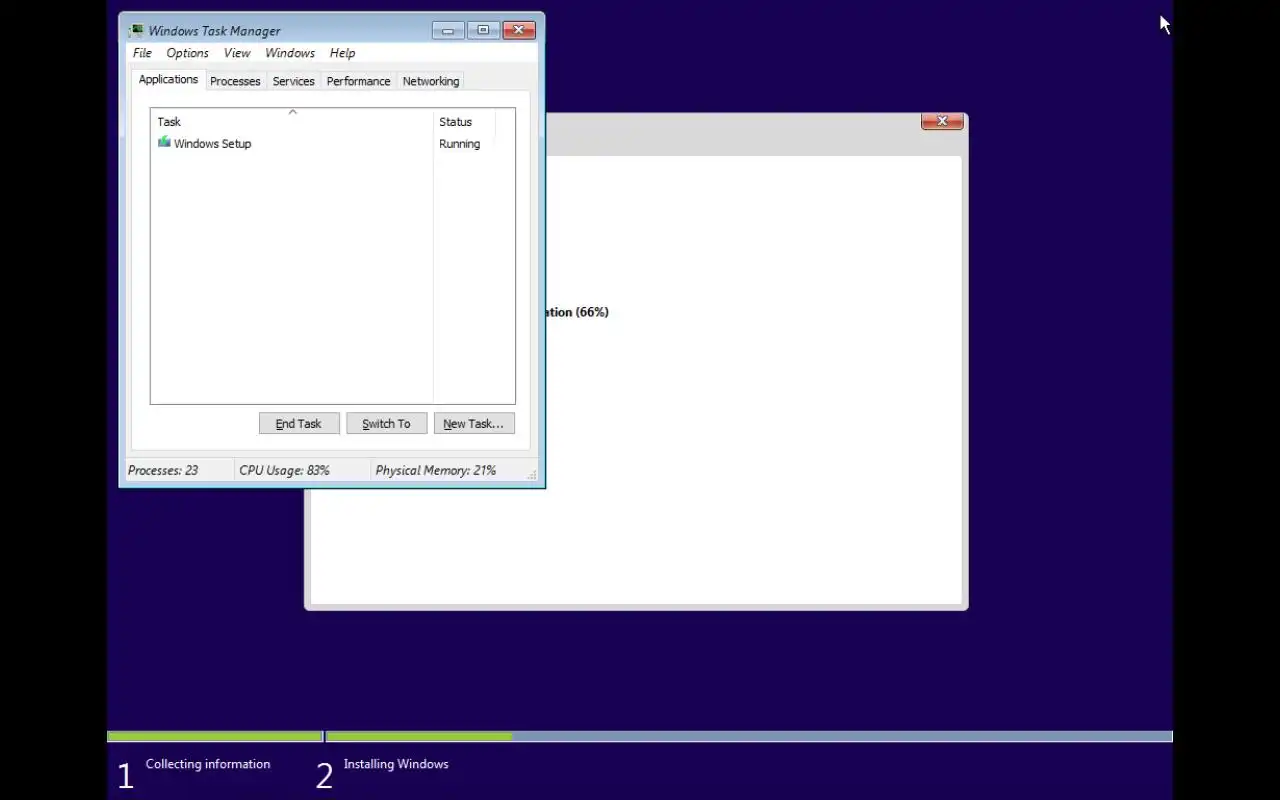Switch to the Services tab
The width and height of the screenshot is (1280, 800).
pos(293,81)
